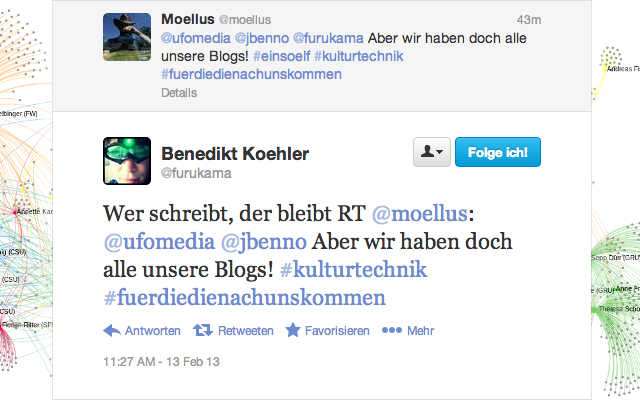Click the reply arrow icon
This screenshot has width=640, height=400.
coord(112,330)
